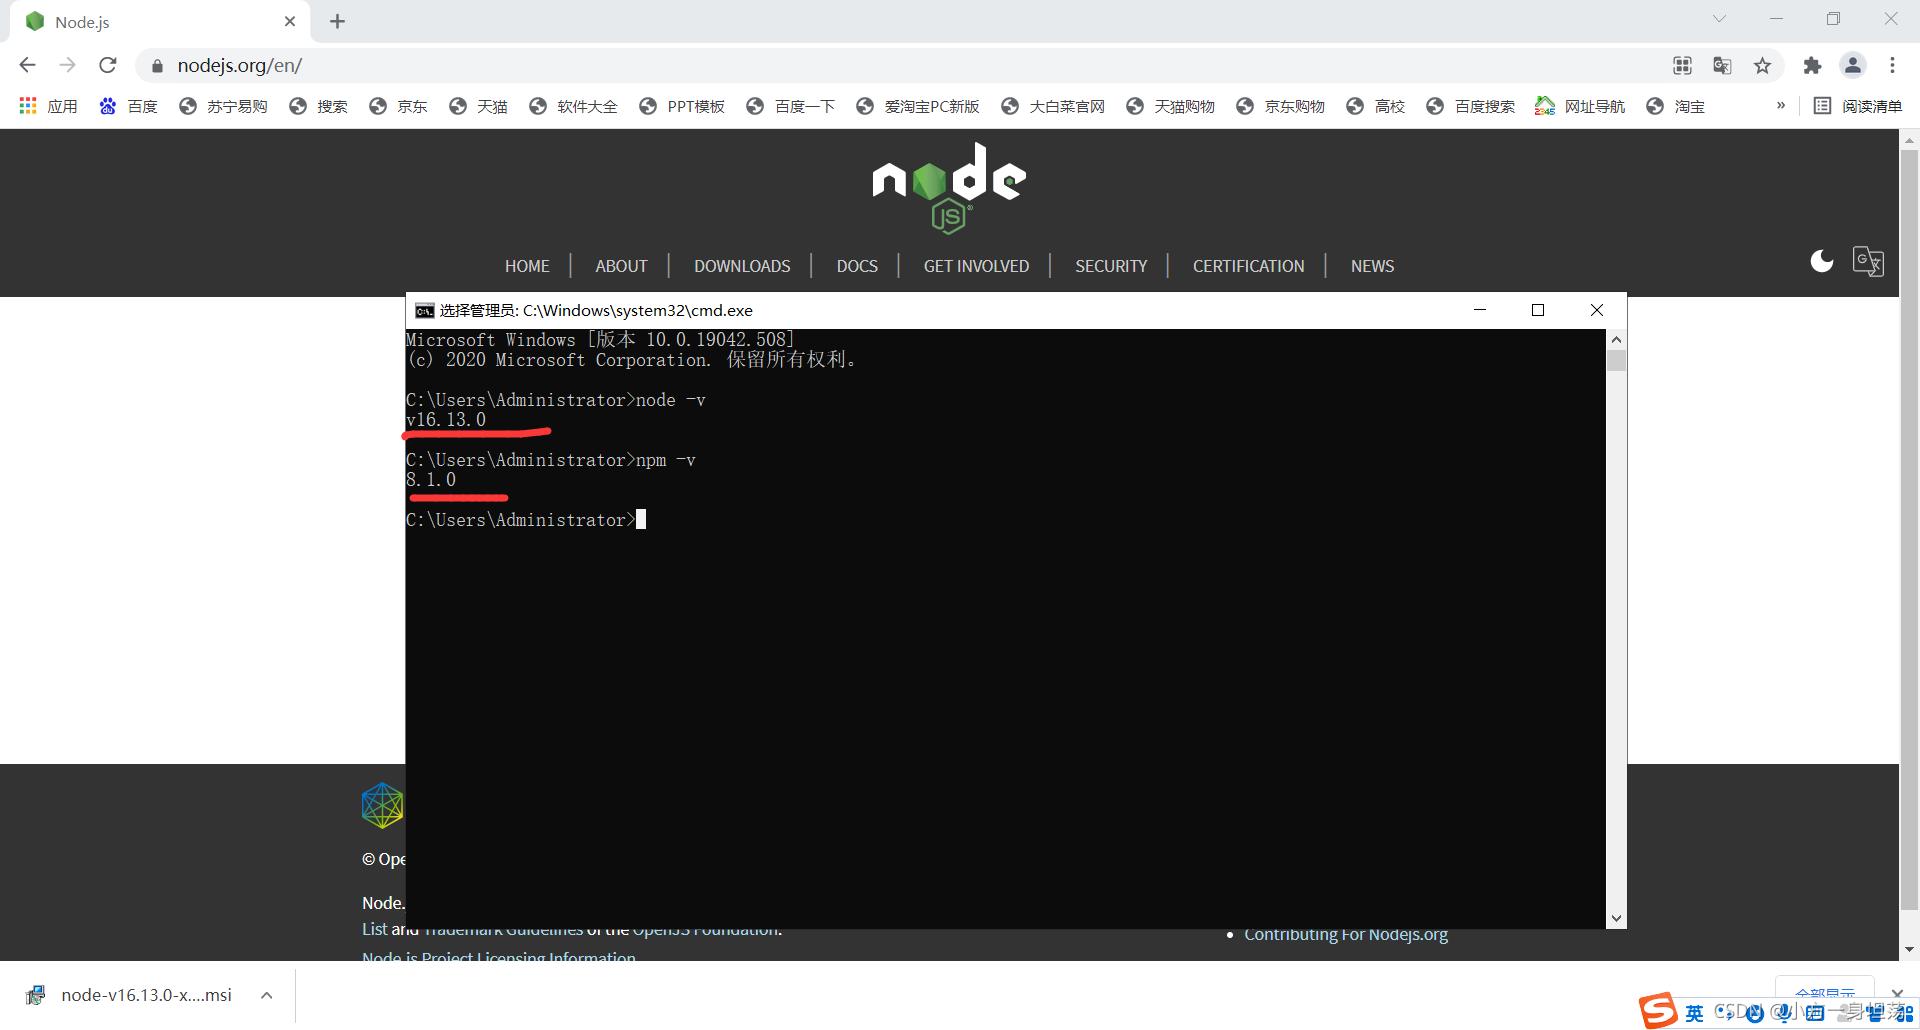Open the Extensions puzzle icon
This screenshot has width=1920, height=1030.
1812,65
